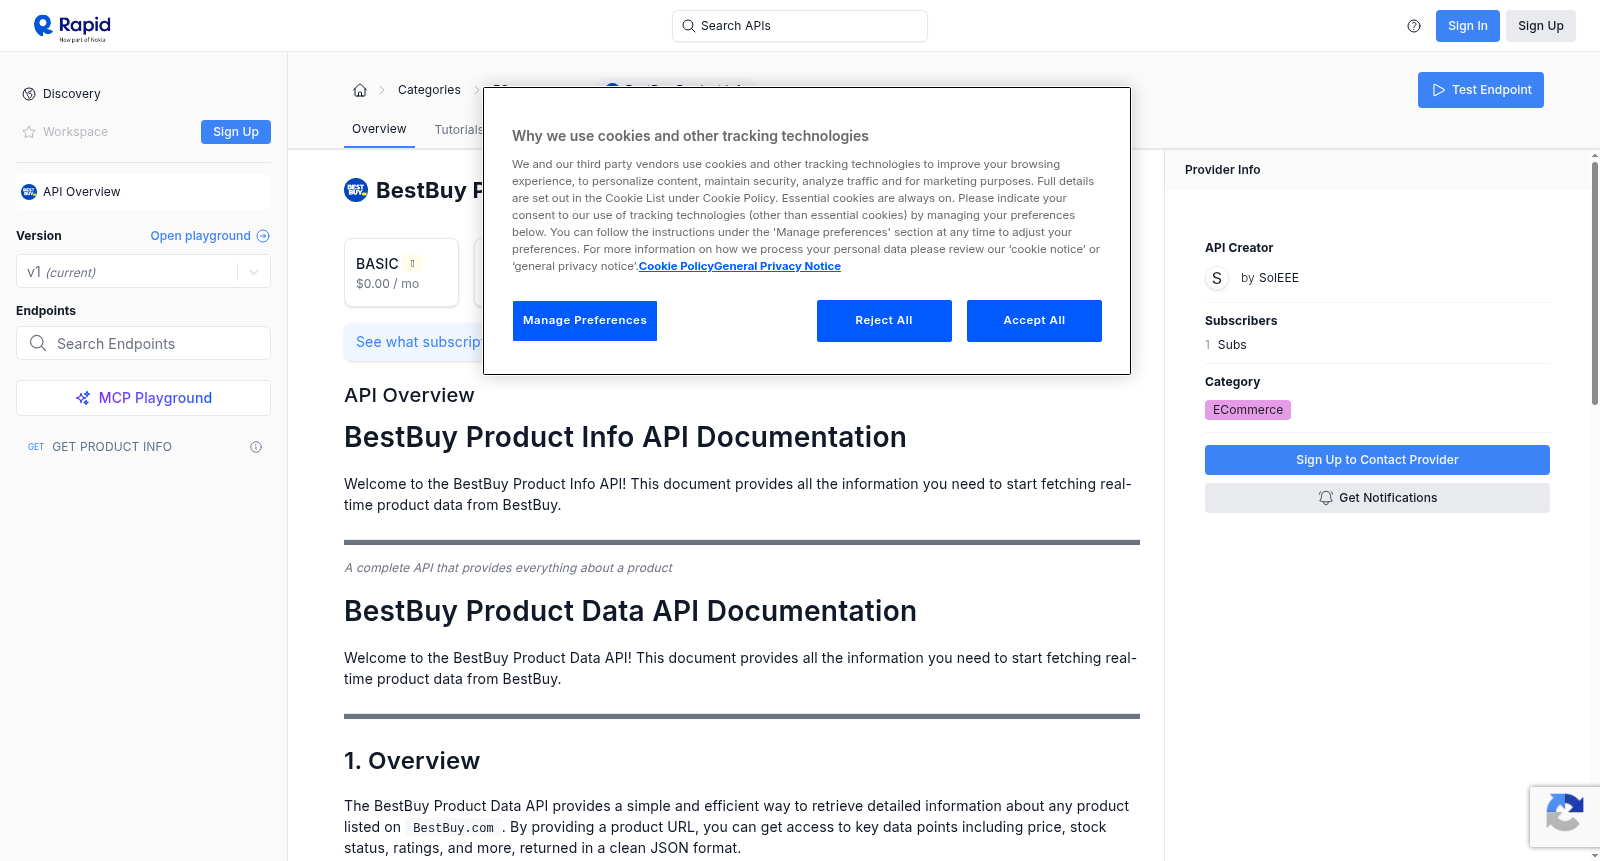Click the play icon on Test Endpoint

pos(1439,90)
